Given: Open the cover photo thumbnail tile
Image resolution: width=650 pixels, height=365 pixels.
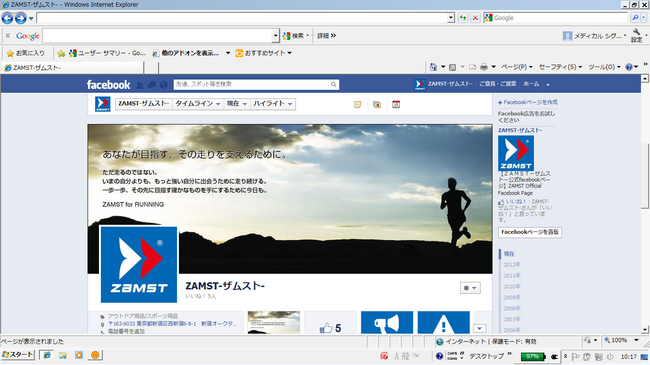Looking at the screenshot, I should point(274,322).
